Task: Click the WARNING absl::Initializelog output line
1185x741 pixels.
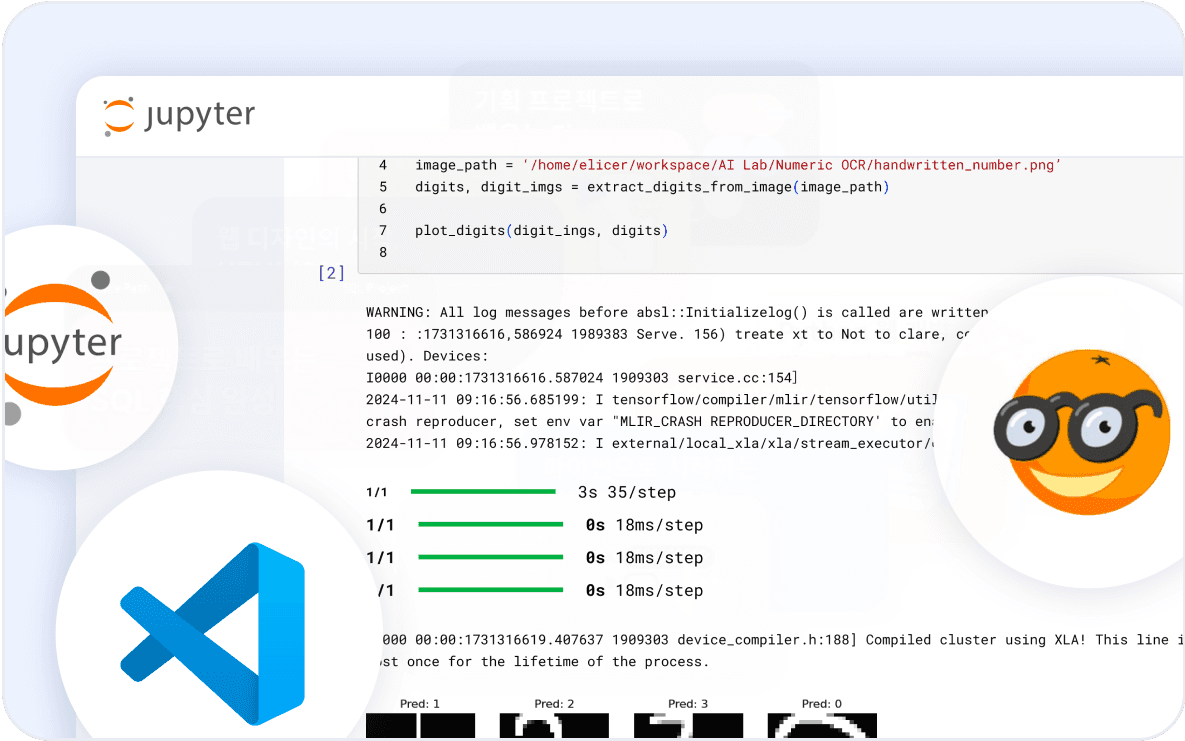Action: pyautogui.click(x=677, y=312)
